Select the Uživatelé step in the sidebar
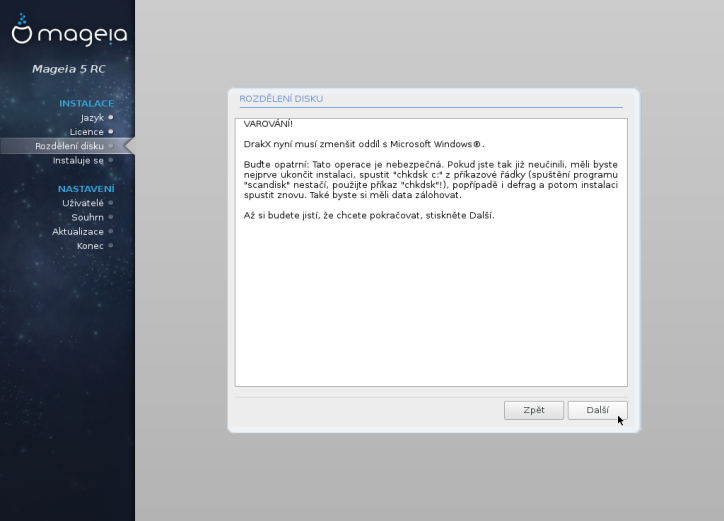 click(83, 203)
